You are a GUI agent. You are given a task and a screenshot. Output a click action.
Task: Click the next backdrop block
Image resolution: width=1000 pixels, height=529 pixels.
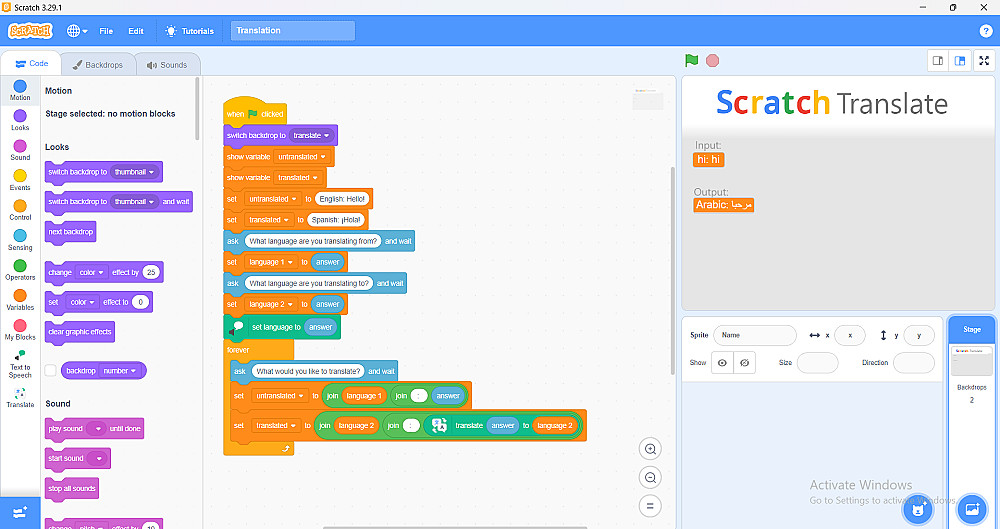click(71, 232)
